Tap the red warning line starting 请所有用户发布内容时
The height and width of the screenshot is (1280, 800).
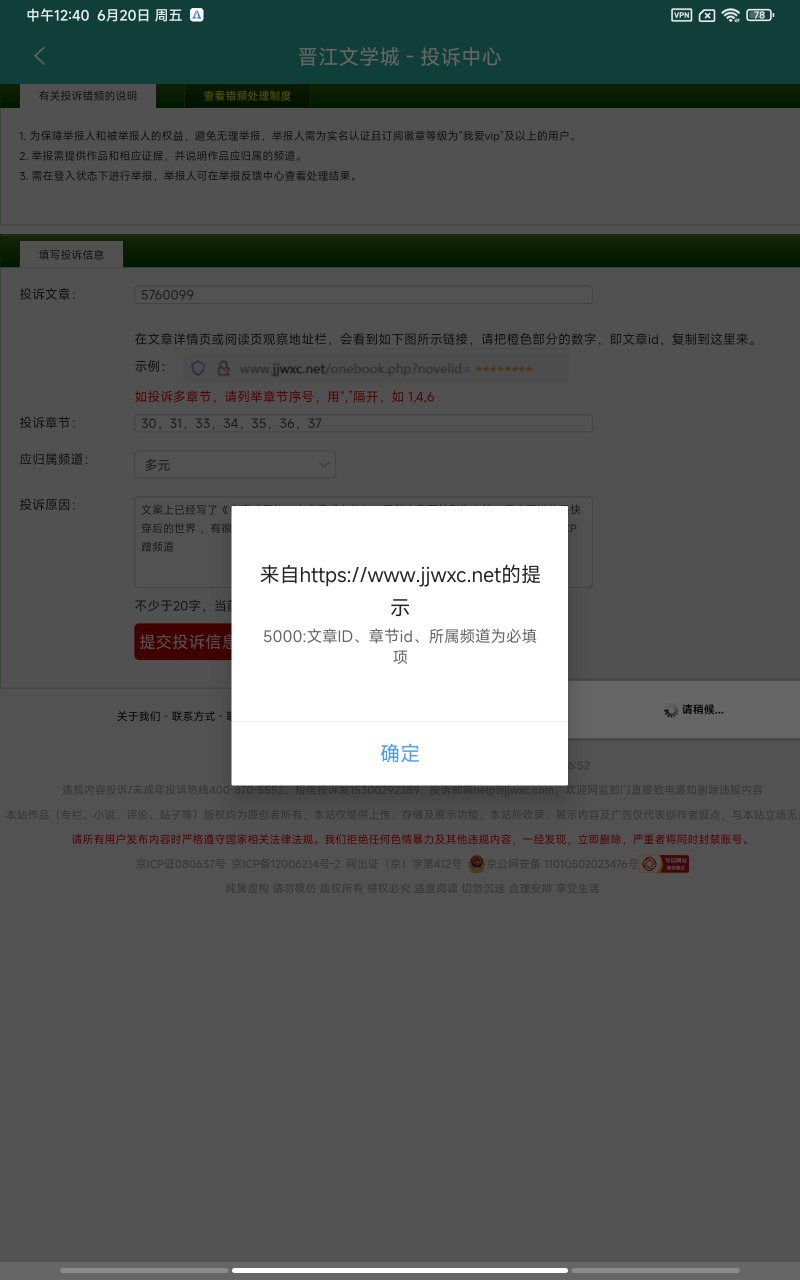[x=410, y=839]
